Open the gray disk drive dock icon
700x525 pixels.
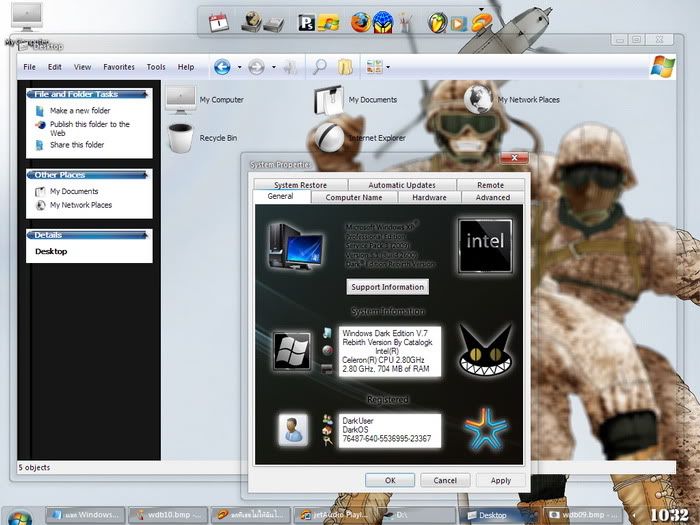[274, 24]
